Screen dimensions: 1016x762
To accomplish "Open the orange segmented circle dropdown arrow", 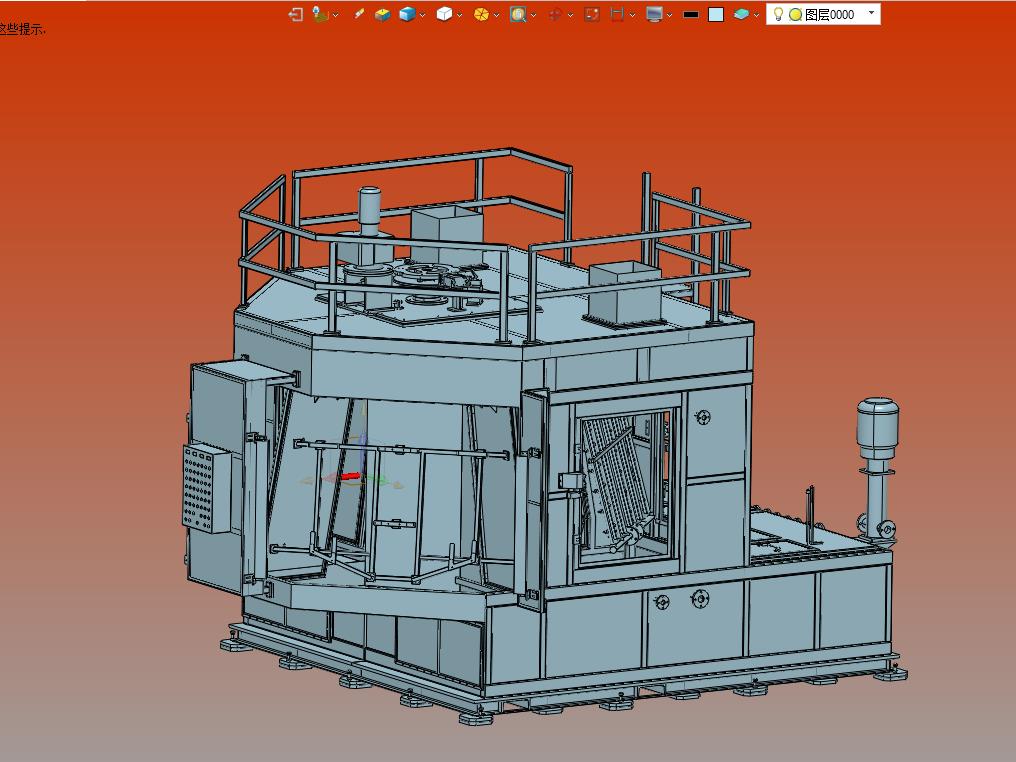I will point(496,15).
